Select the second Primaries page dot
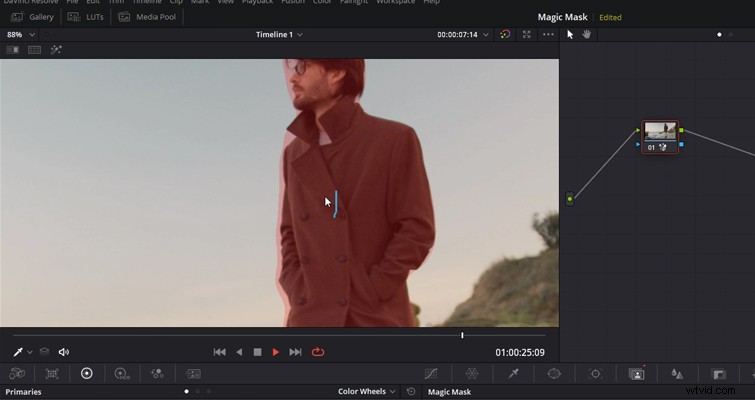 click(x=197, y=392)
